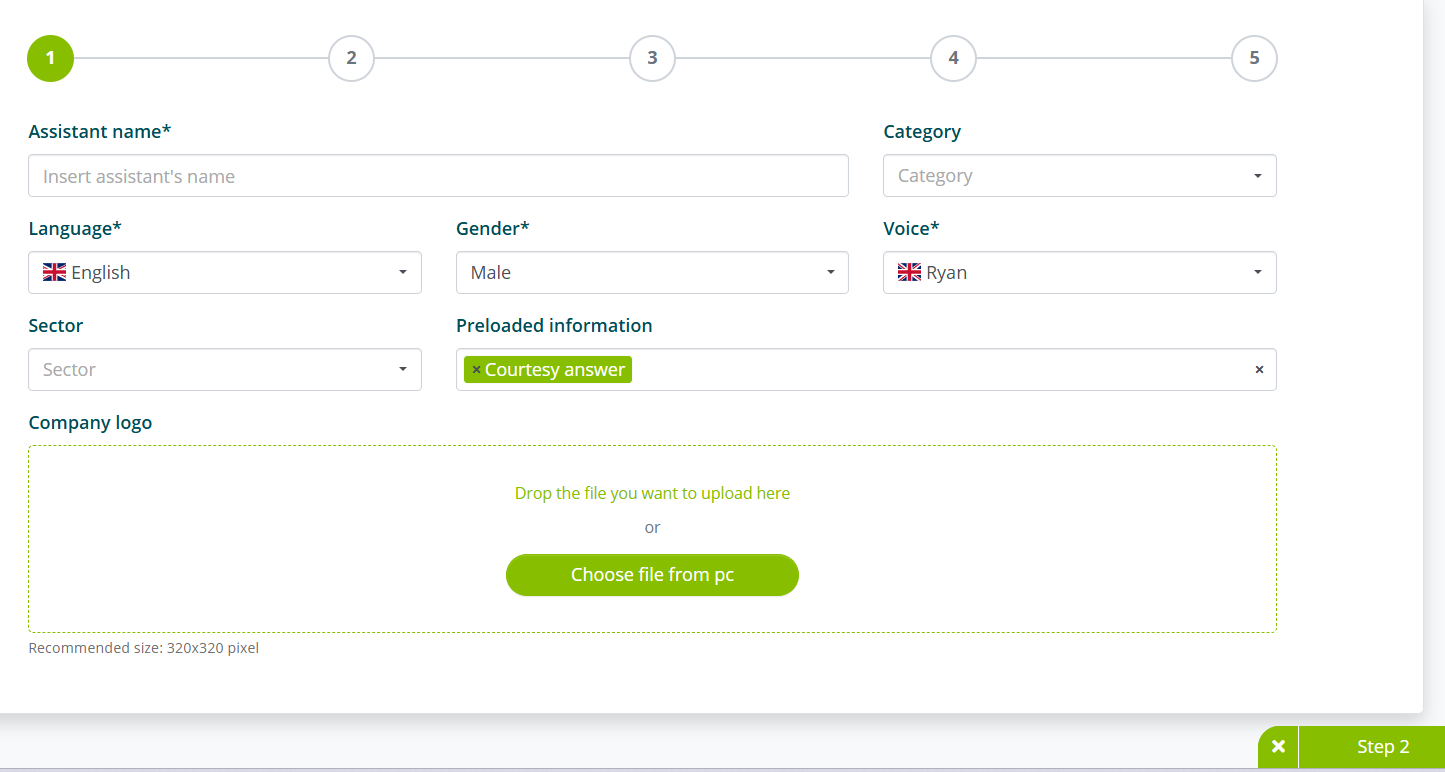Click the drop file upload area text
This screenshot has width=1445, height=772.
pos(652,493)
